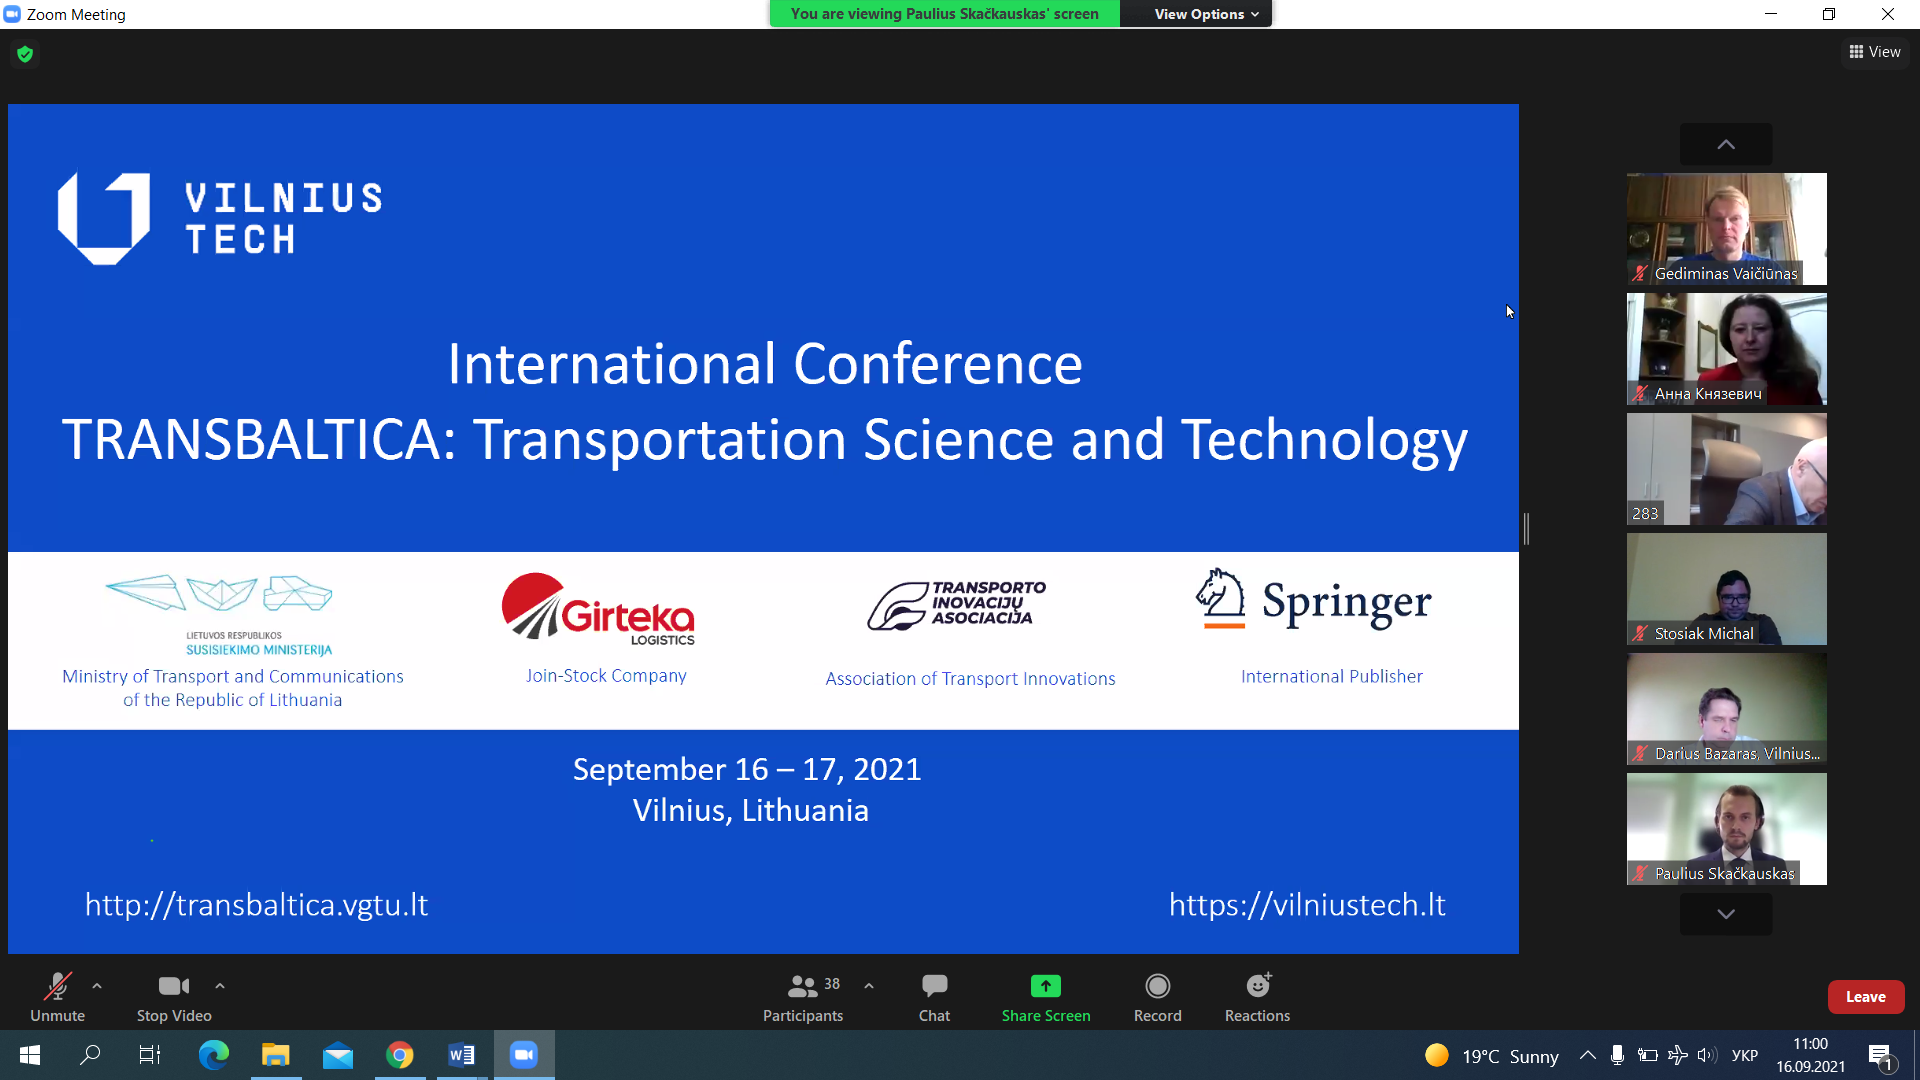Switch keyboard language from УКР

coord(1745,1055)
